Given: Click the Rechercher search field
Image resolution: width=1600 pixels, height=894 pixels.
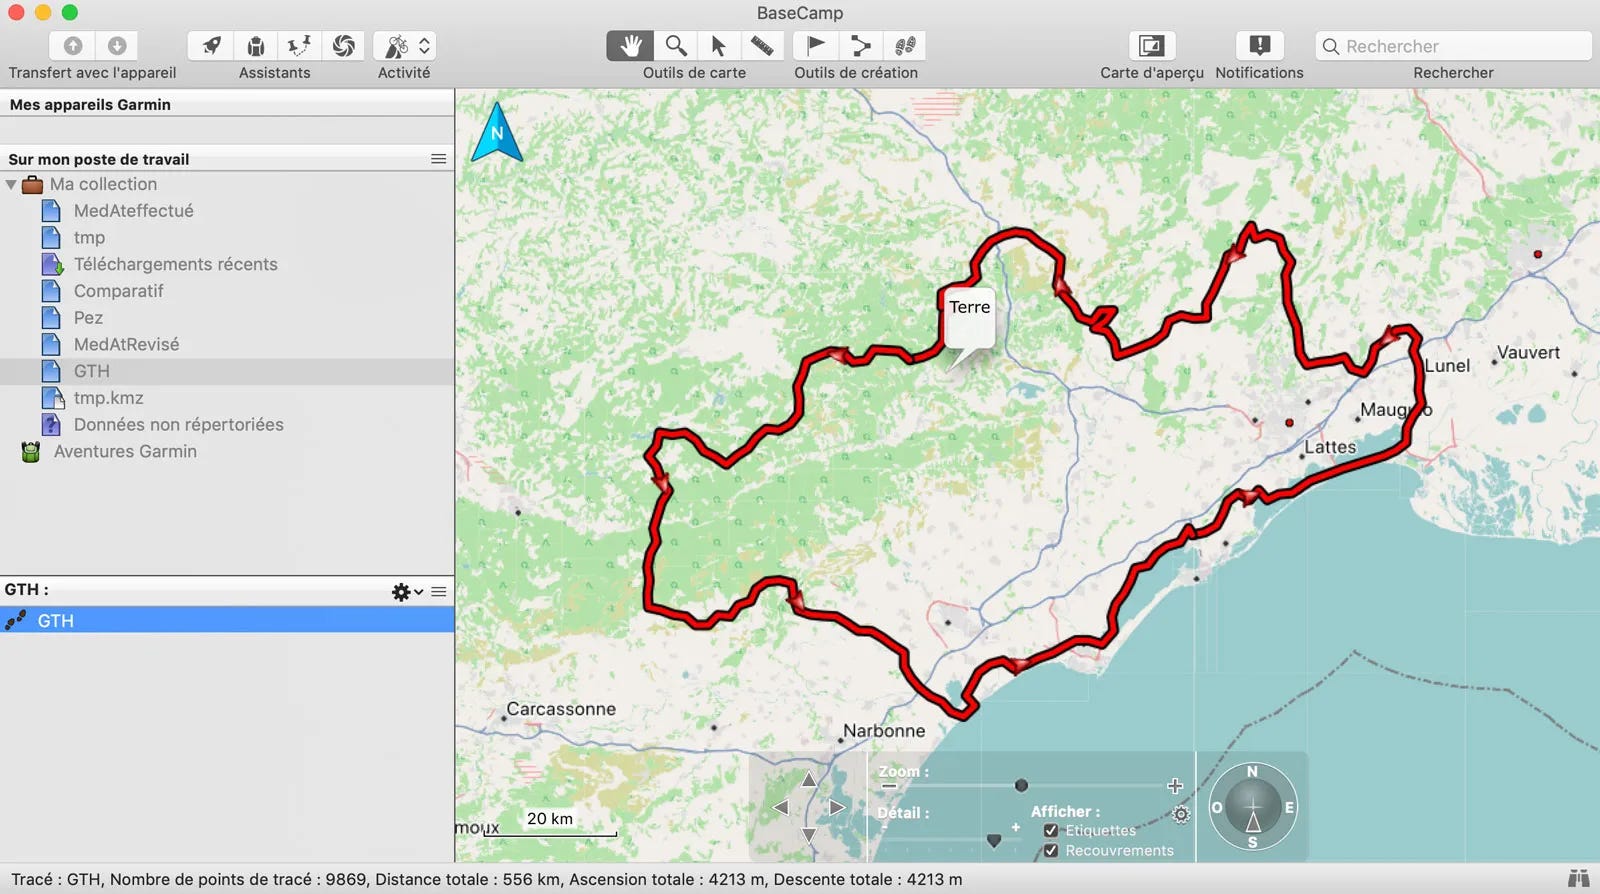Looking at the screenshot, I should (1453, 46).
